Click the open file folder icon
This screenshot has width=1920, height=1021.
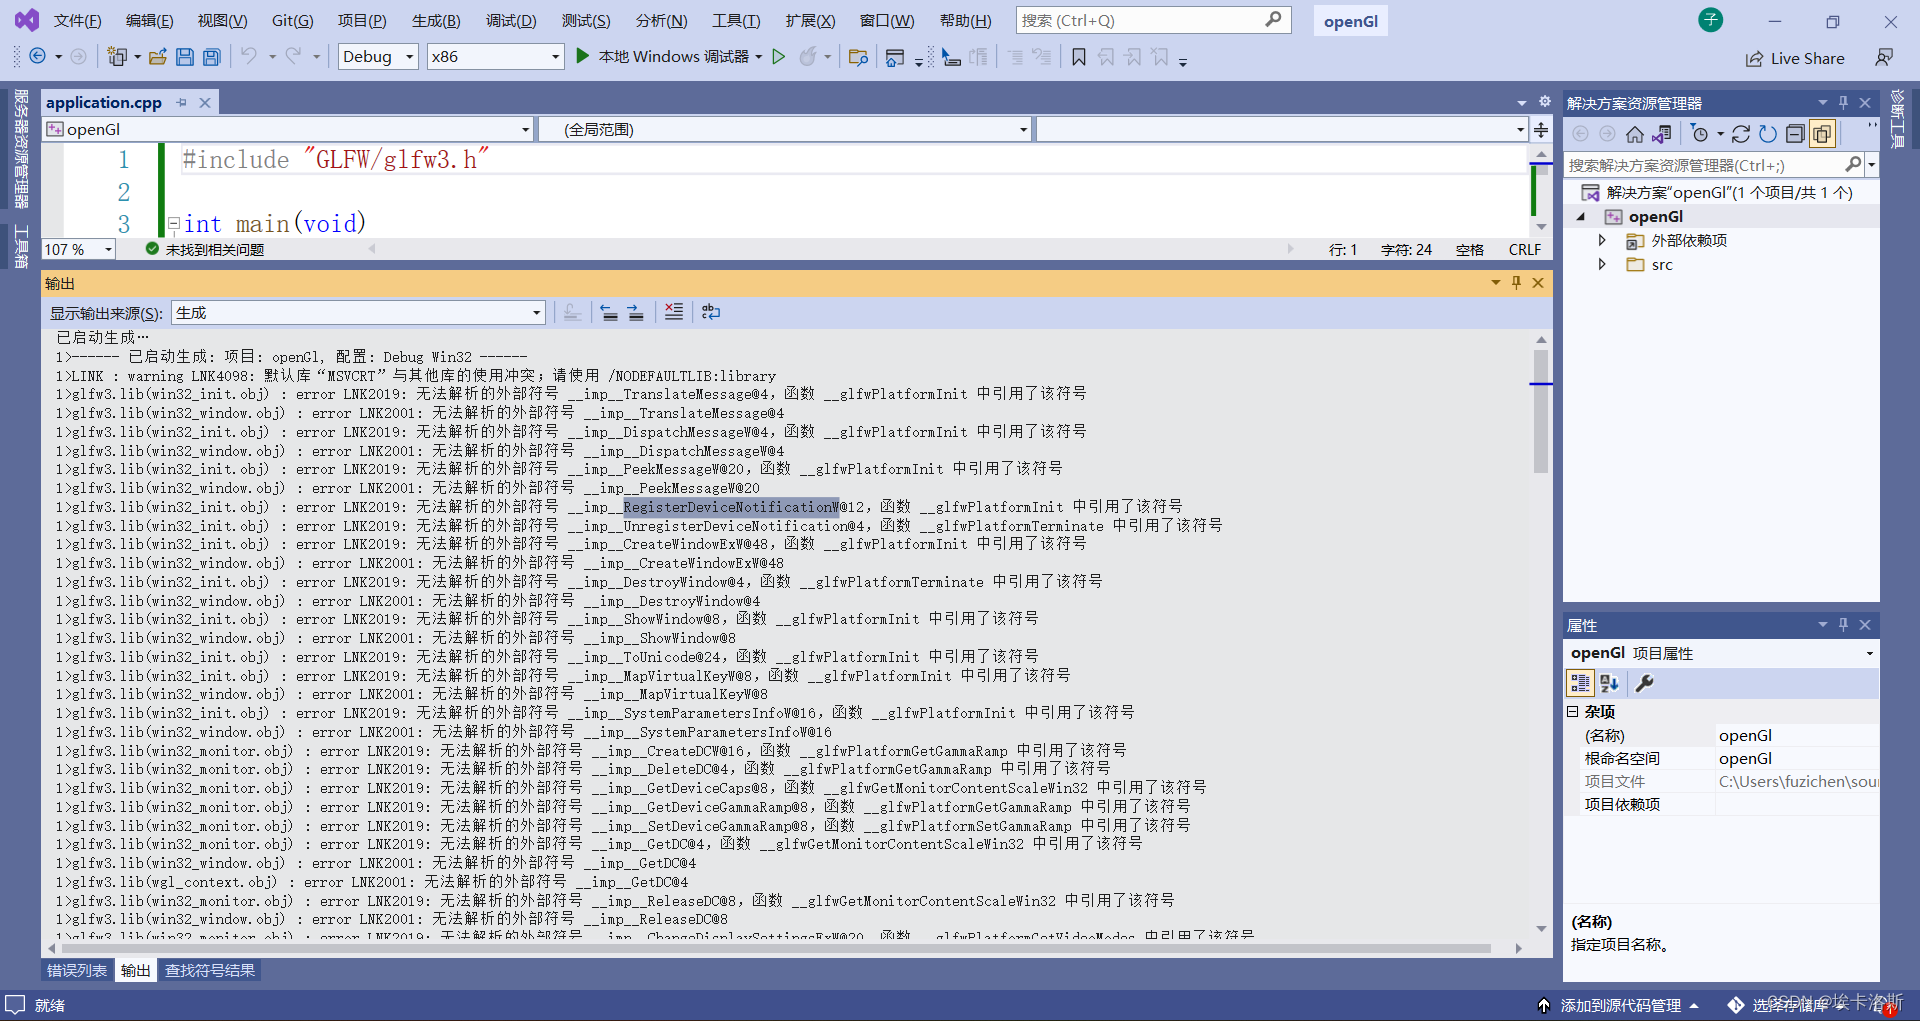pyautogui.click(x=157, y=57)
